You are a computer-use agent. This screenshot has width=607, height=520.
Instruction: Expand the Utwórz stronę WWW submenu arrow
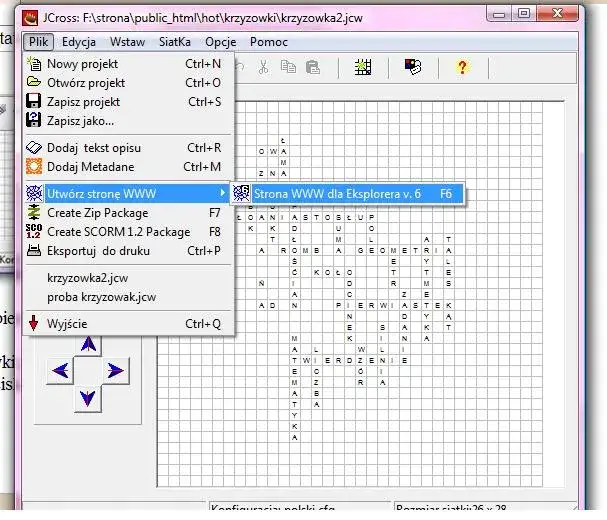tap(223, 193)
